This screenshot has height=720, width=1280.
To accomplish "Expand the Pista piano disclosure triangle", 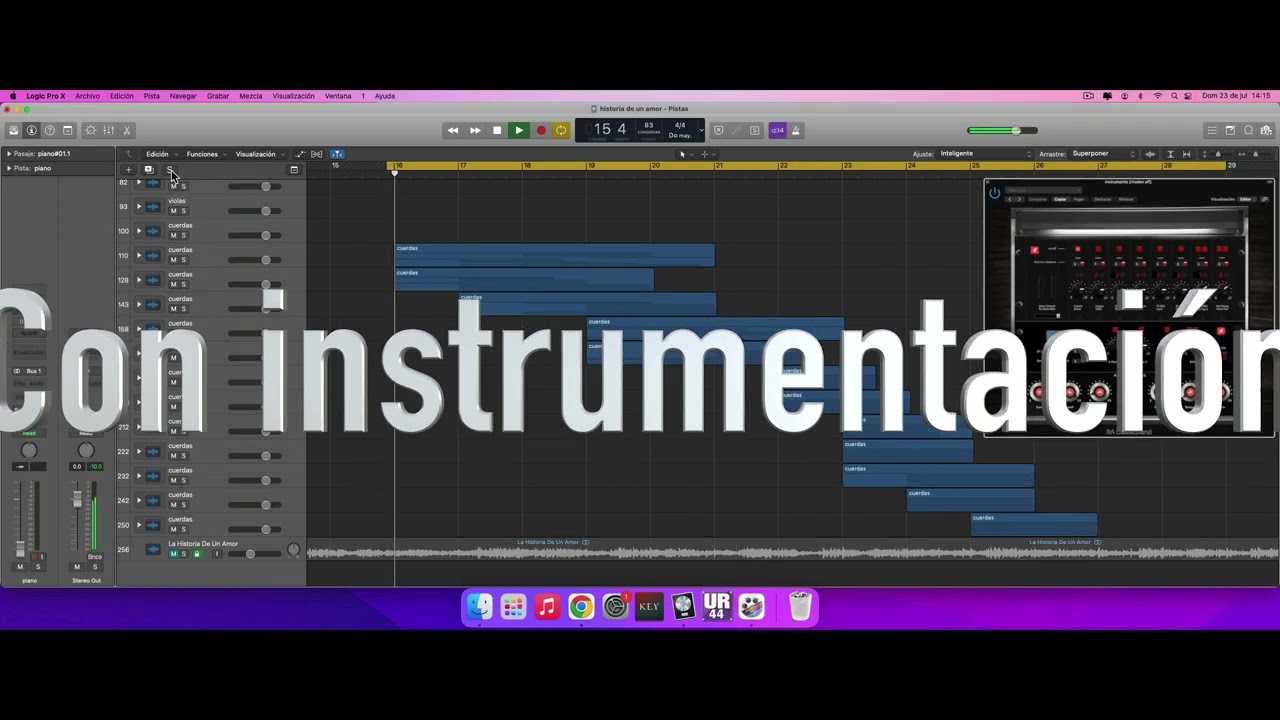I will (9, 168).
